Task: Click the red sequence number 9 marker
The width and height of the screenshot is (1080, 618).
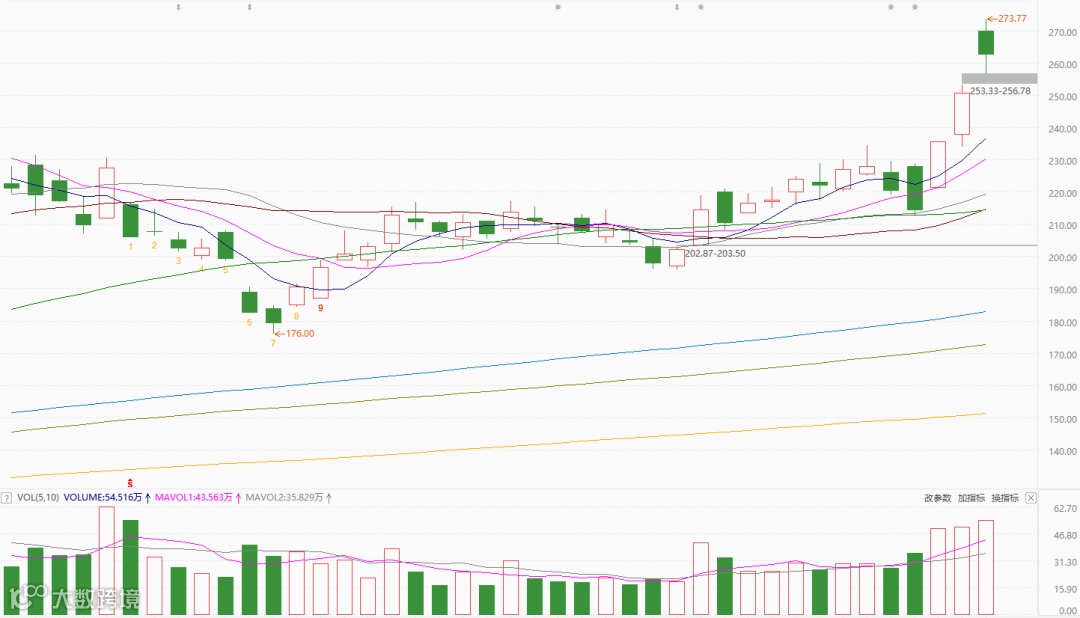Action: [320, 308]
